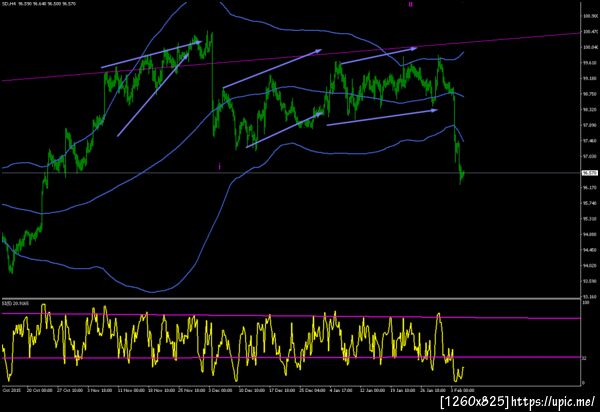Viewport: 600px width, 412px height.
Task: Click the '4 Jan 17:00' date label
Action: click(341, 391)
